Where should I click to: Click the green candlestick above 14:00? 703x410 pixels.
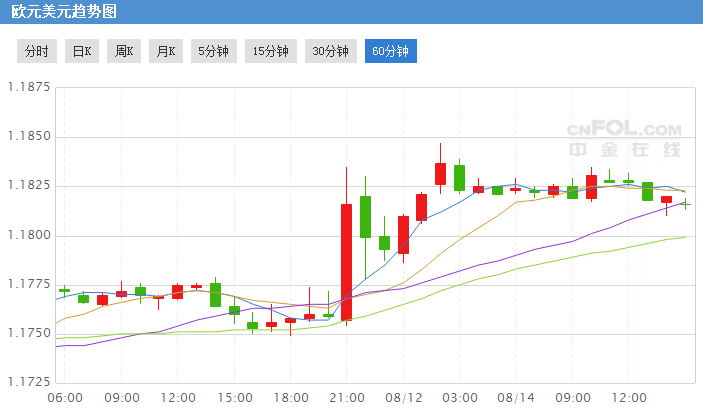pos(215,295)
